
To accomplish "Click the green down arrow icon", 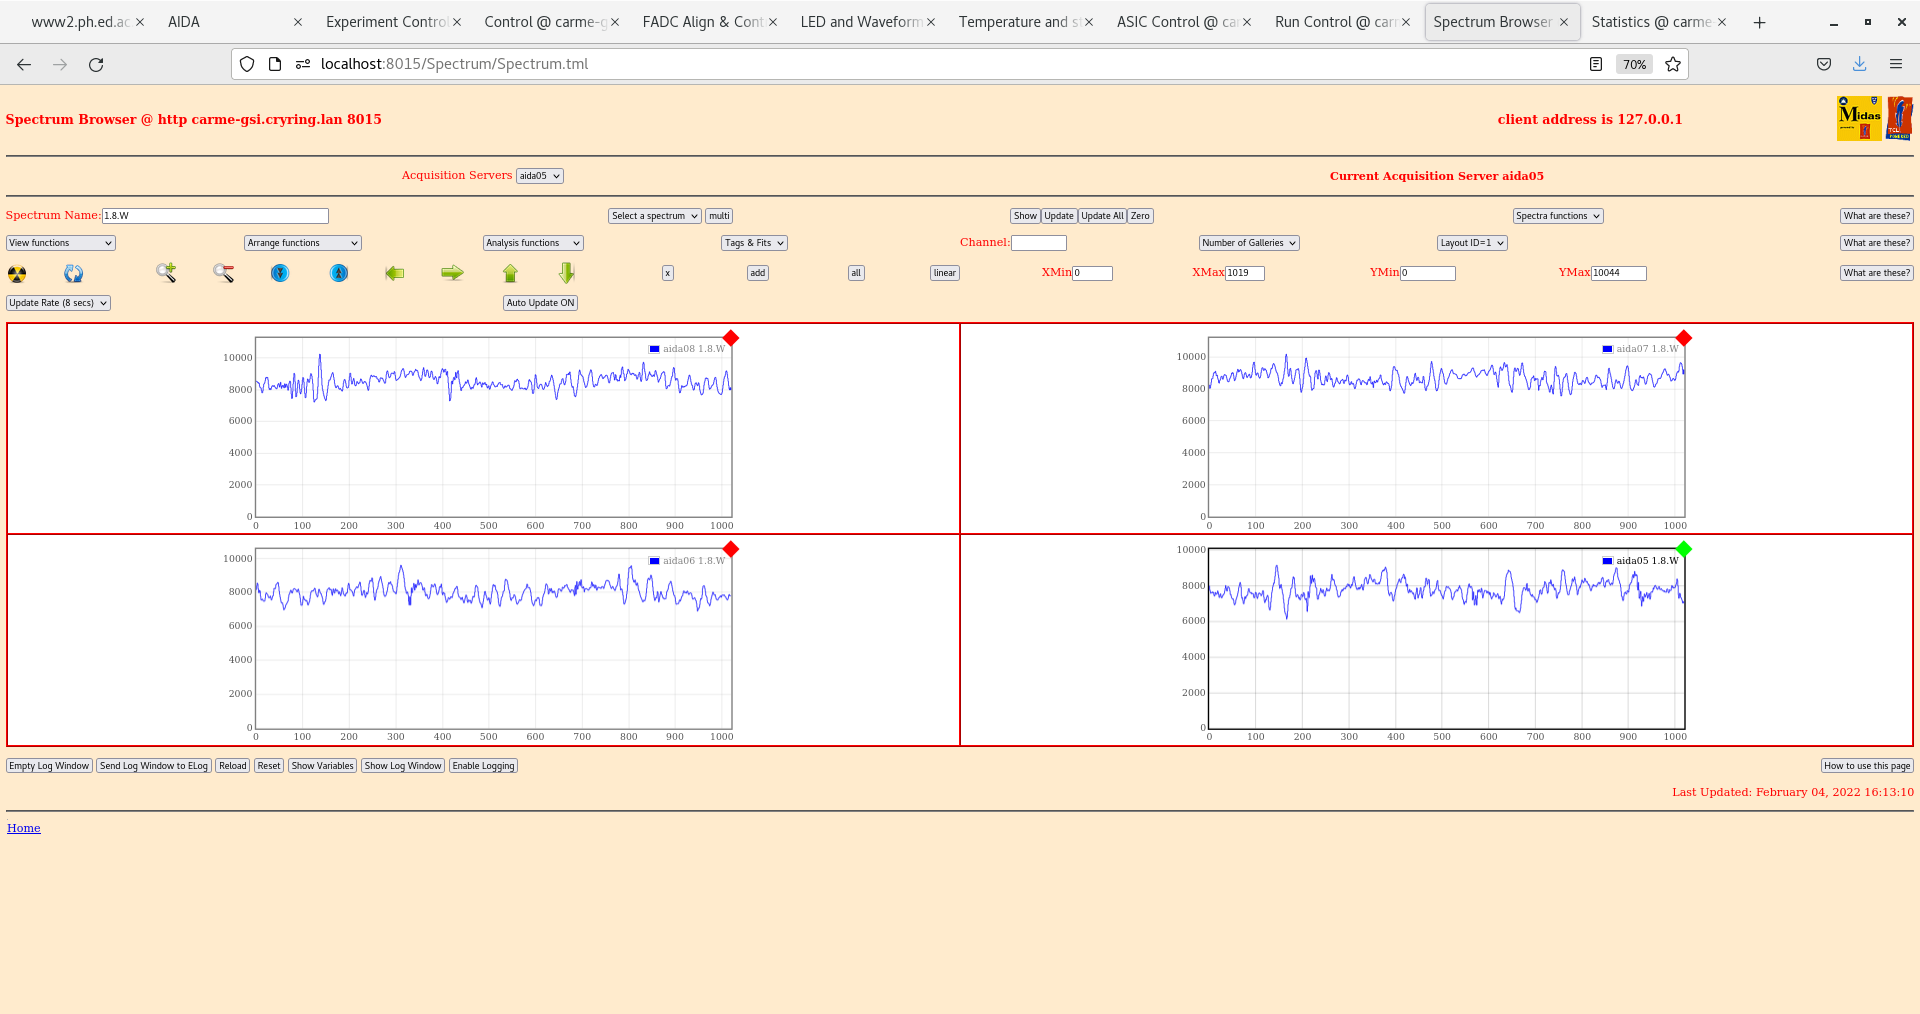I will click(567, 273).
